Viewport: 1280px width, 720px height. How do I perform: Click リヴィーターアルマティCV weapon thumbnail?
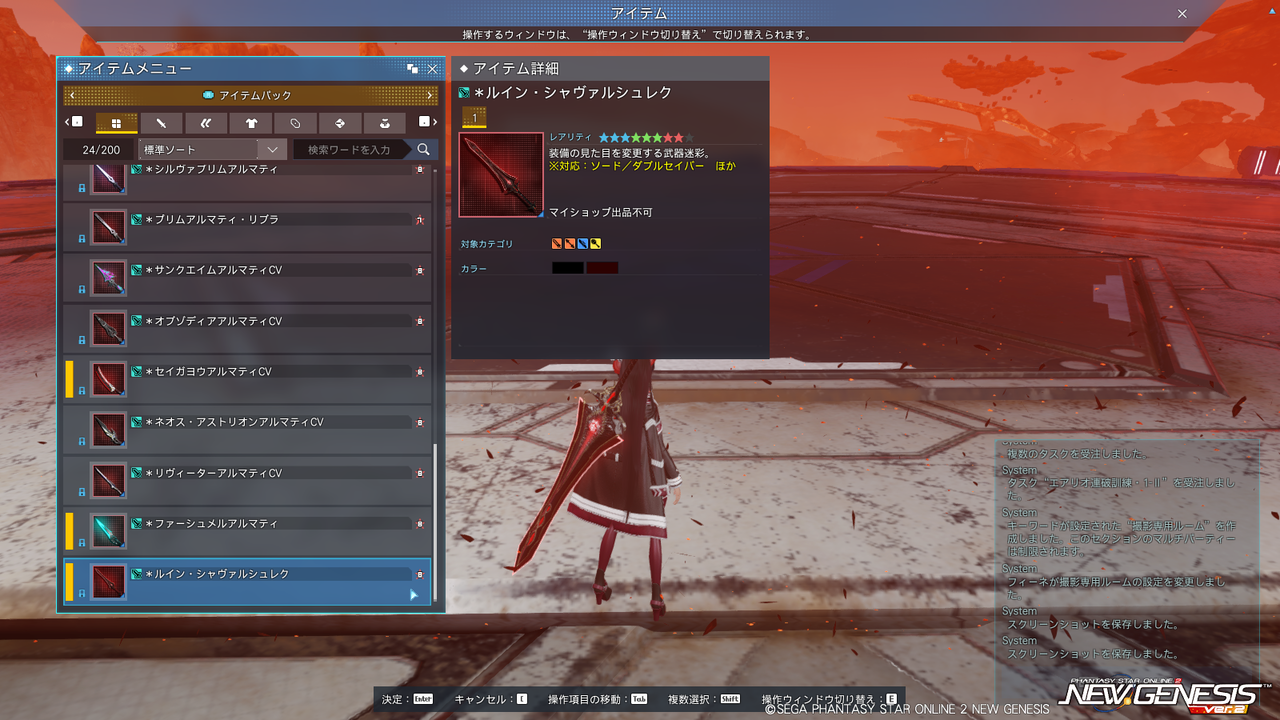(x=108, y=480)
